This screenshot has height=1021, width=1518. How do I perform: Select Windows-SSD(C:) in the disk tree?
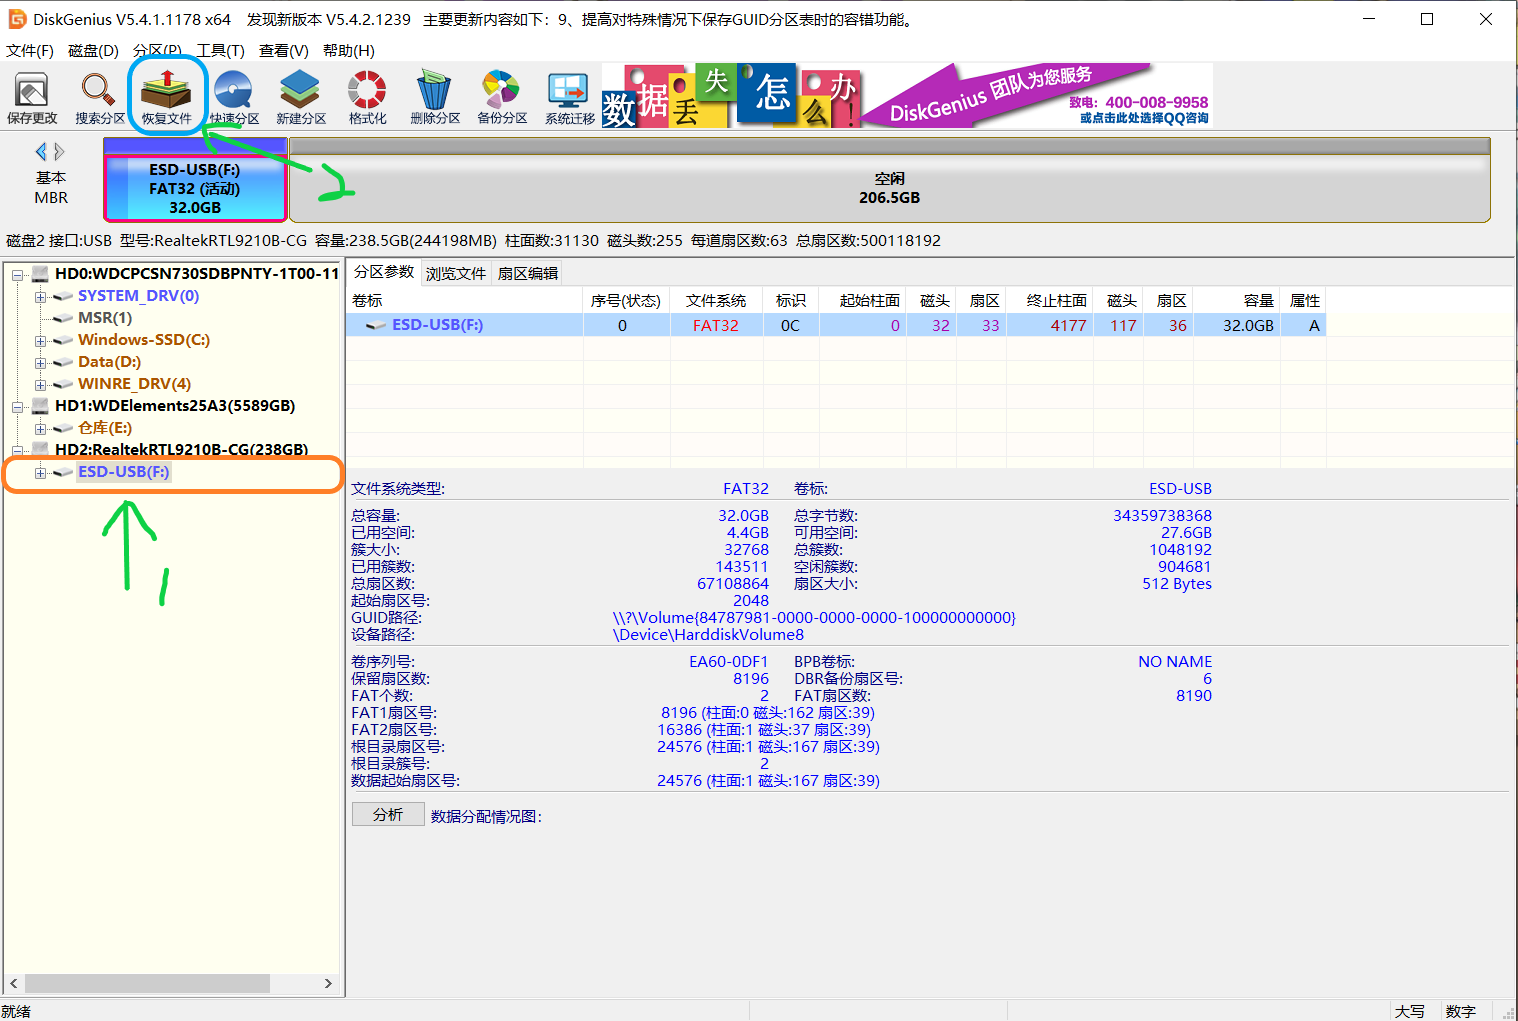click(x=144, y=339)
